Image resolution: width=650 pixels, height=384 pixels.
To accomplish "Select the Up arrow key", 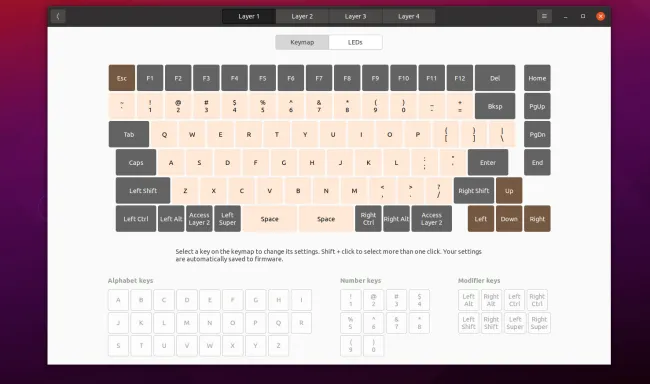I will pos(509,191).
